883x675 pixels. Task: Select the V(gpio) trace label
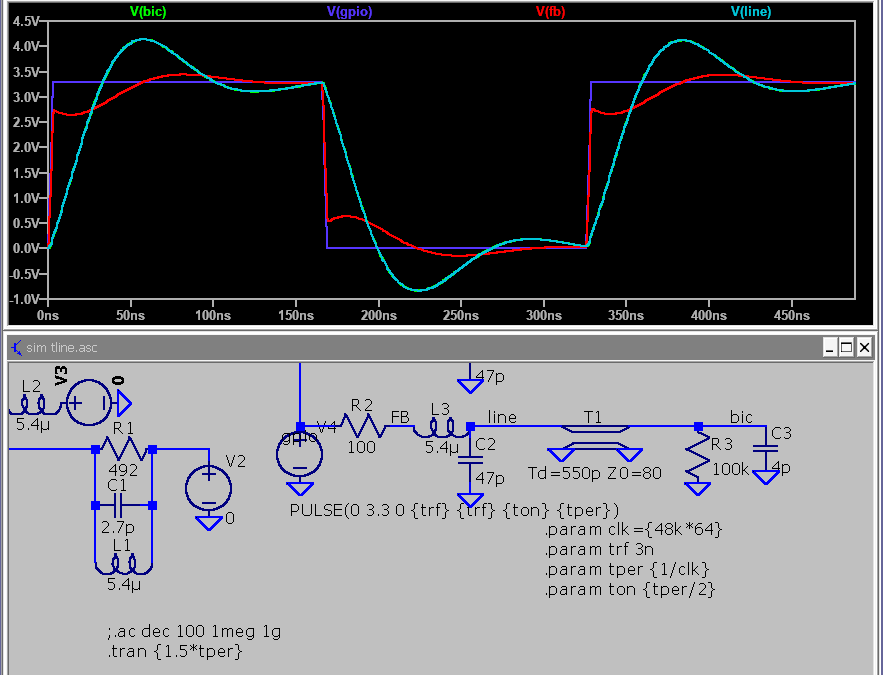pos(350,12)
